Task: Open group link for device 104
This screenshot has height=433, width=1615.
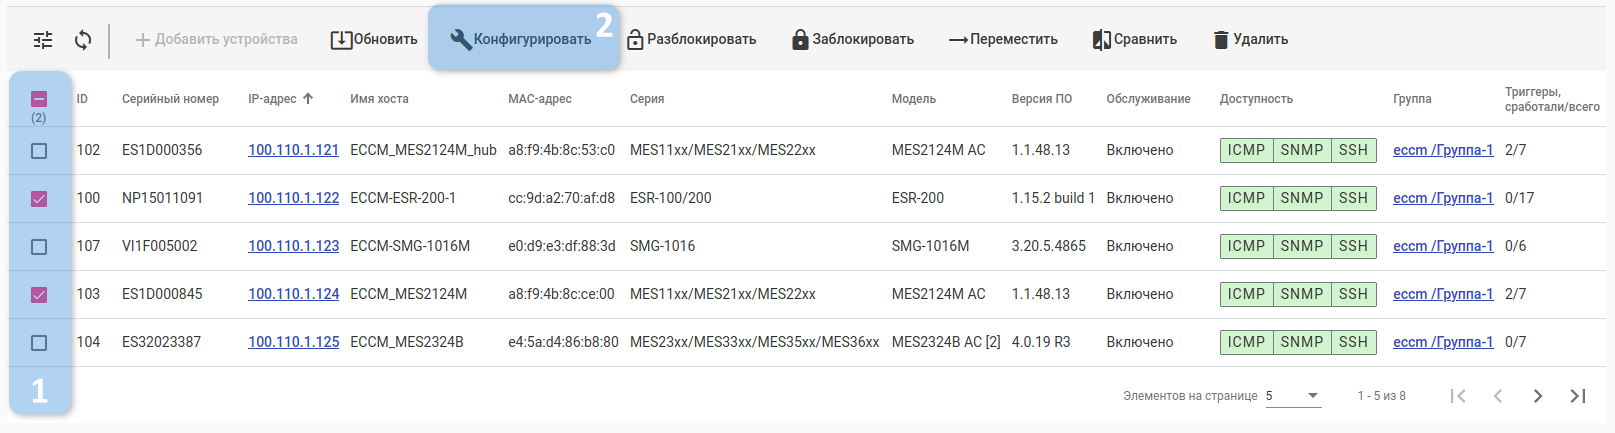Action: tap(1442, 342)
